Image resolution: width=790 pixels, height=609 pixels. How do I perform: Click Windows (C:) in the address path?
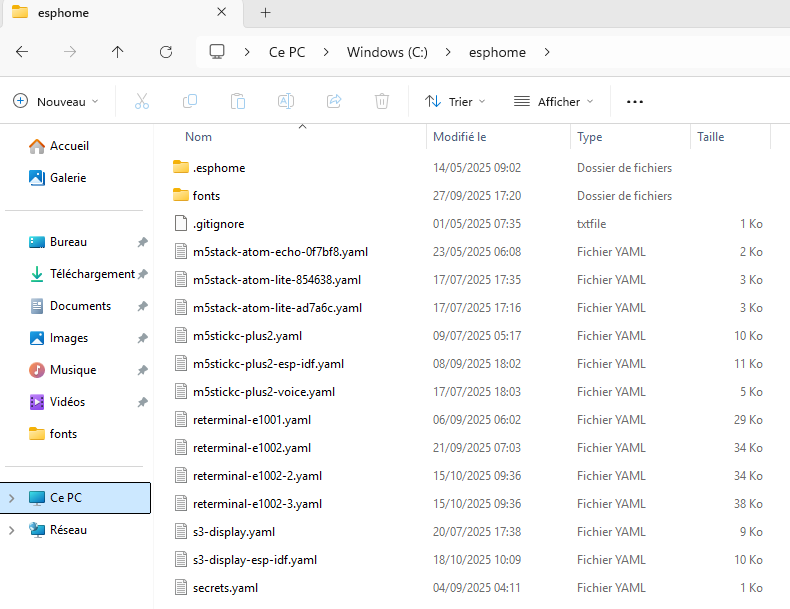[x=387, y=52]
